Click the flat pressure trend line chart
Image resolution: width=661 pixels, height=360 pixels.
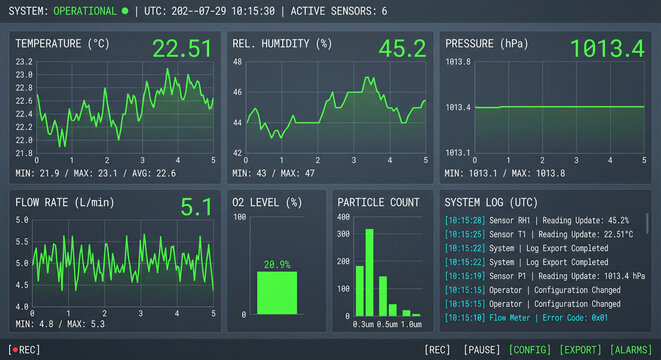(x=559, y=107)
